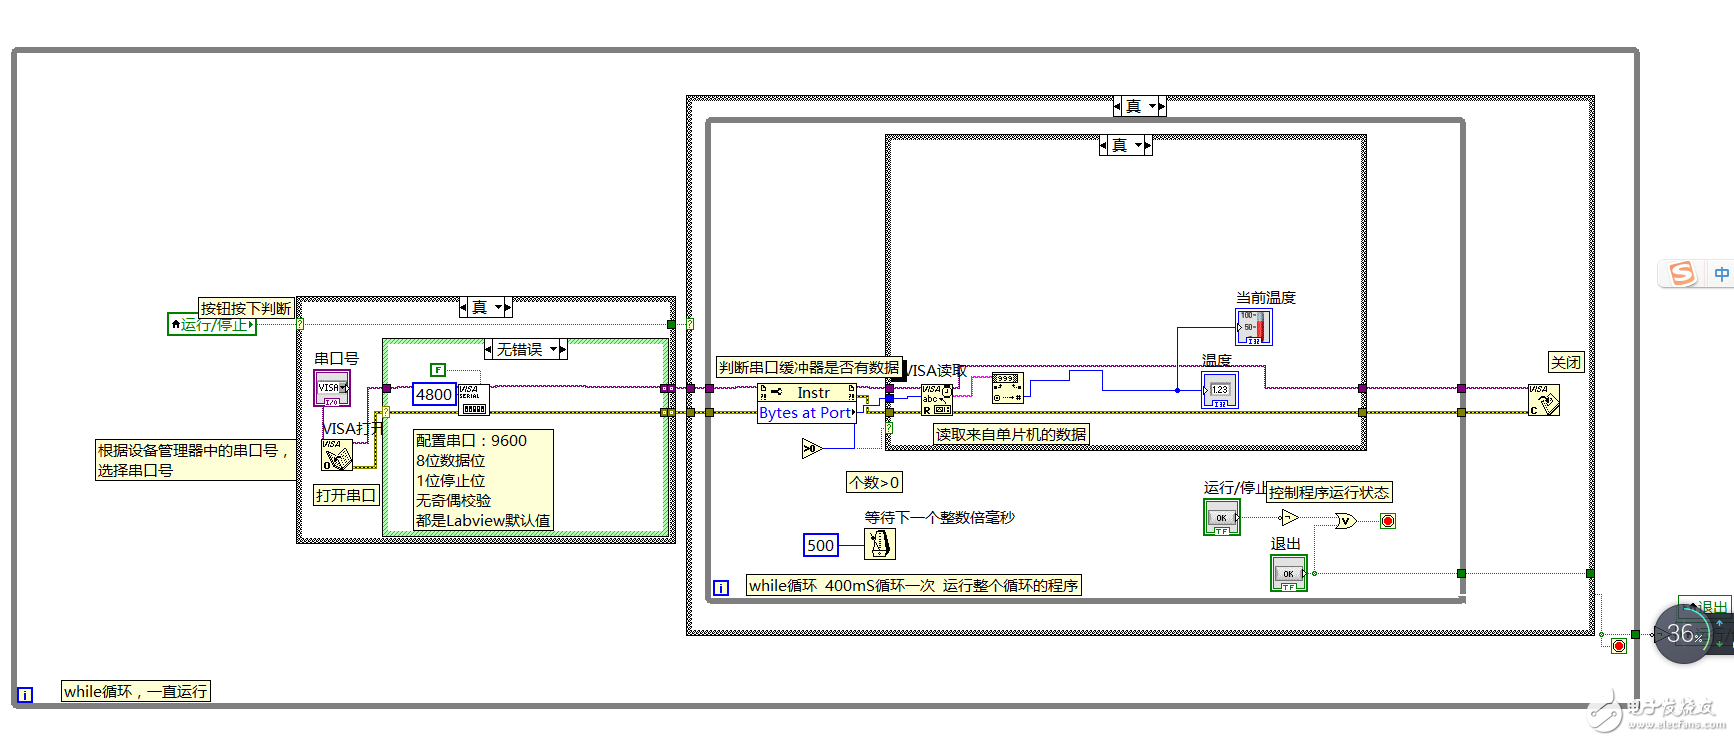Click the 根据设备管理器中的串口号 comment
Image resolution: width=1734 pixels, height=741 pixels.
(194, 460)
